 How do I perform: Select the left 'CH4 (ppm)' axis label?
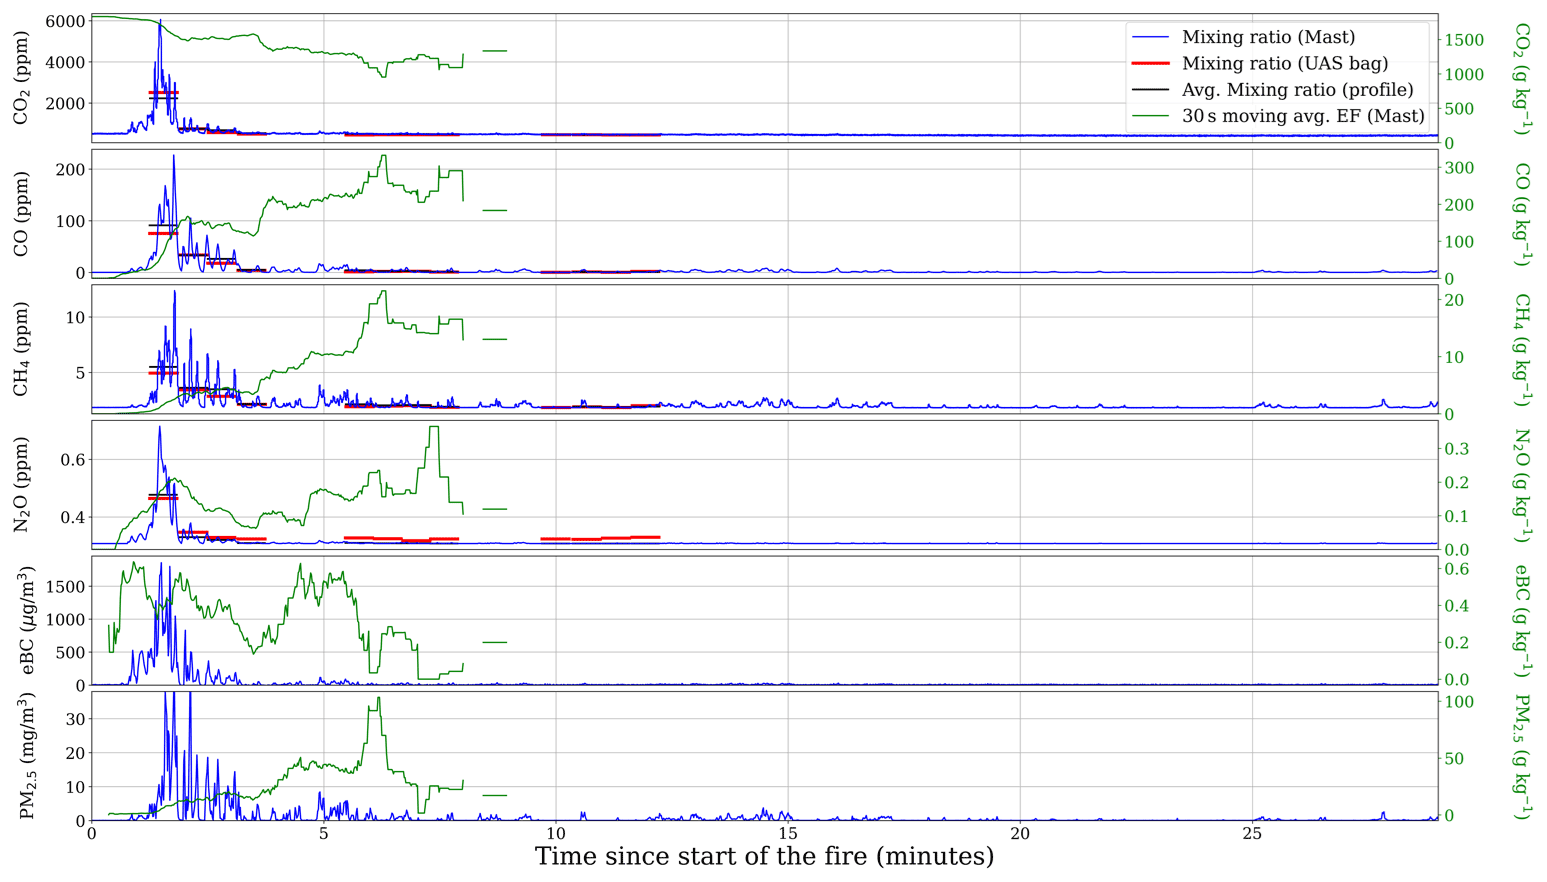pos(21,349)
